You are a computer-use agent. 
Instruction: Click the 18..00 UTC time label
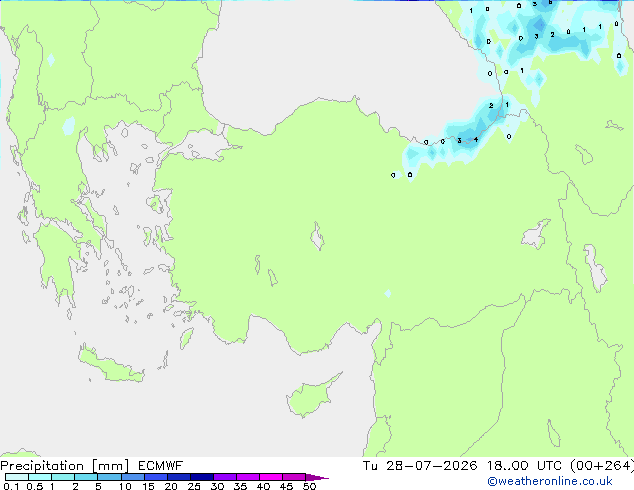[x=524, y=466]
